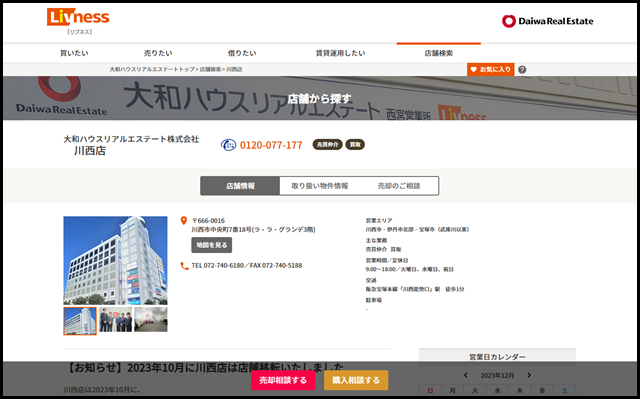Screen dimensions: 640x399
Task: Click TEL 072-740-6180 text
Action: [218, 266]
